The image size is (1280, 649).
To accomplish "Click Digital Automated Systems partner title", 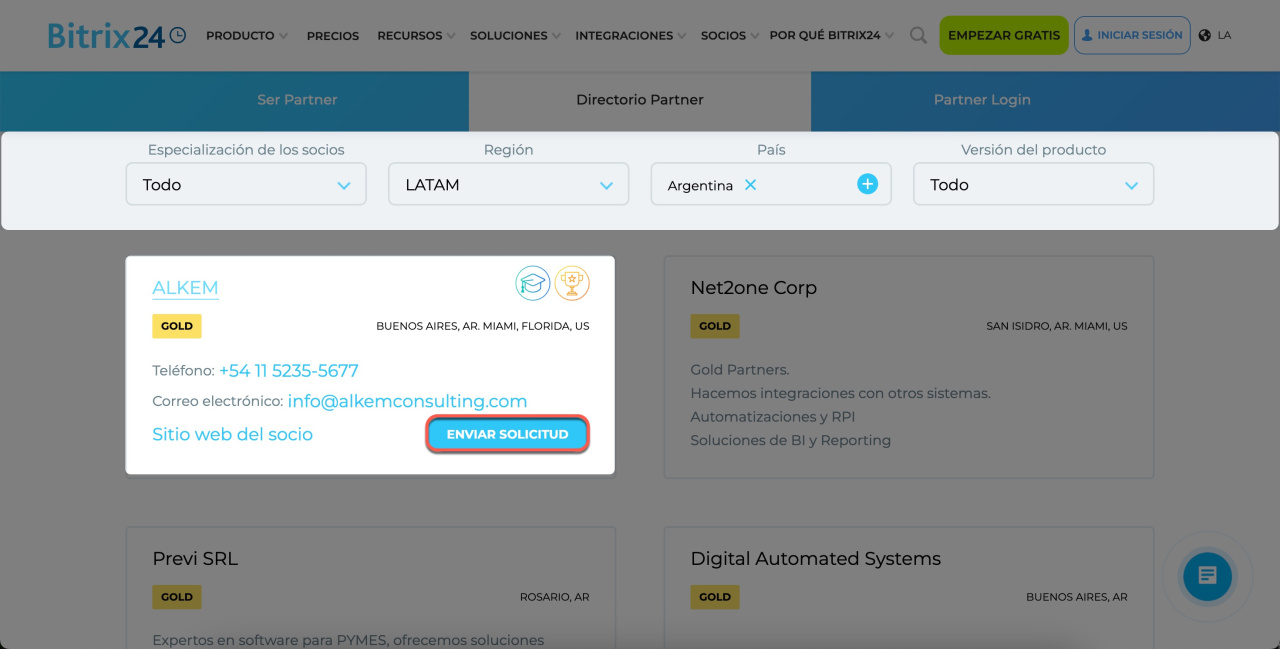I will 816,559.
